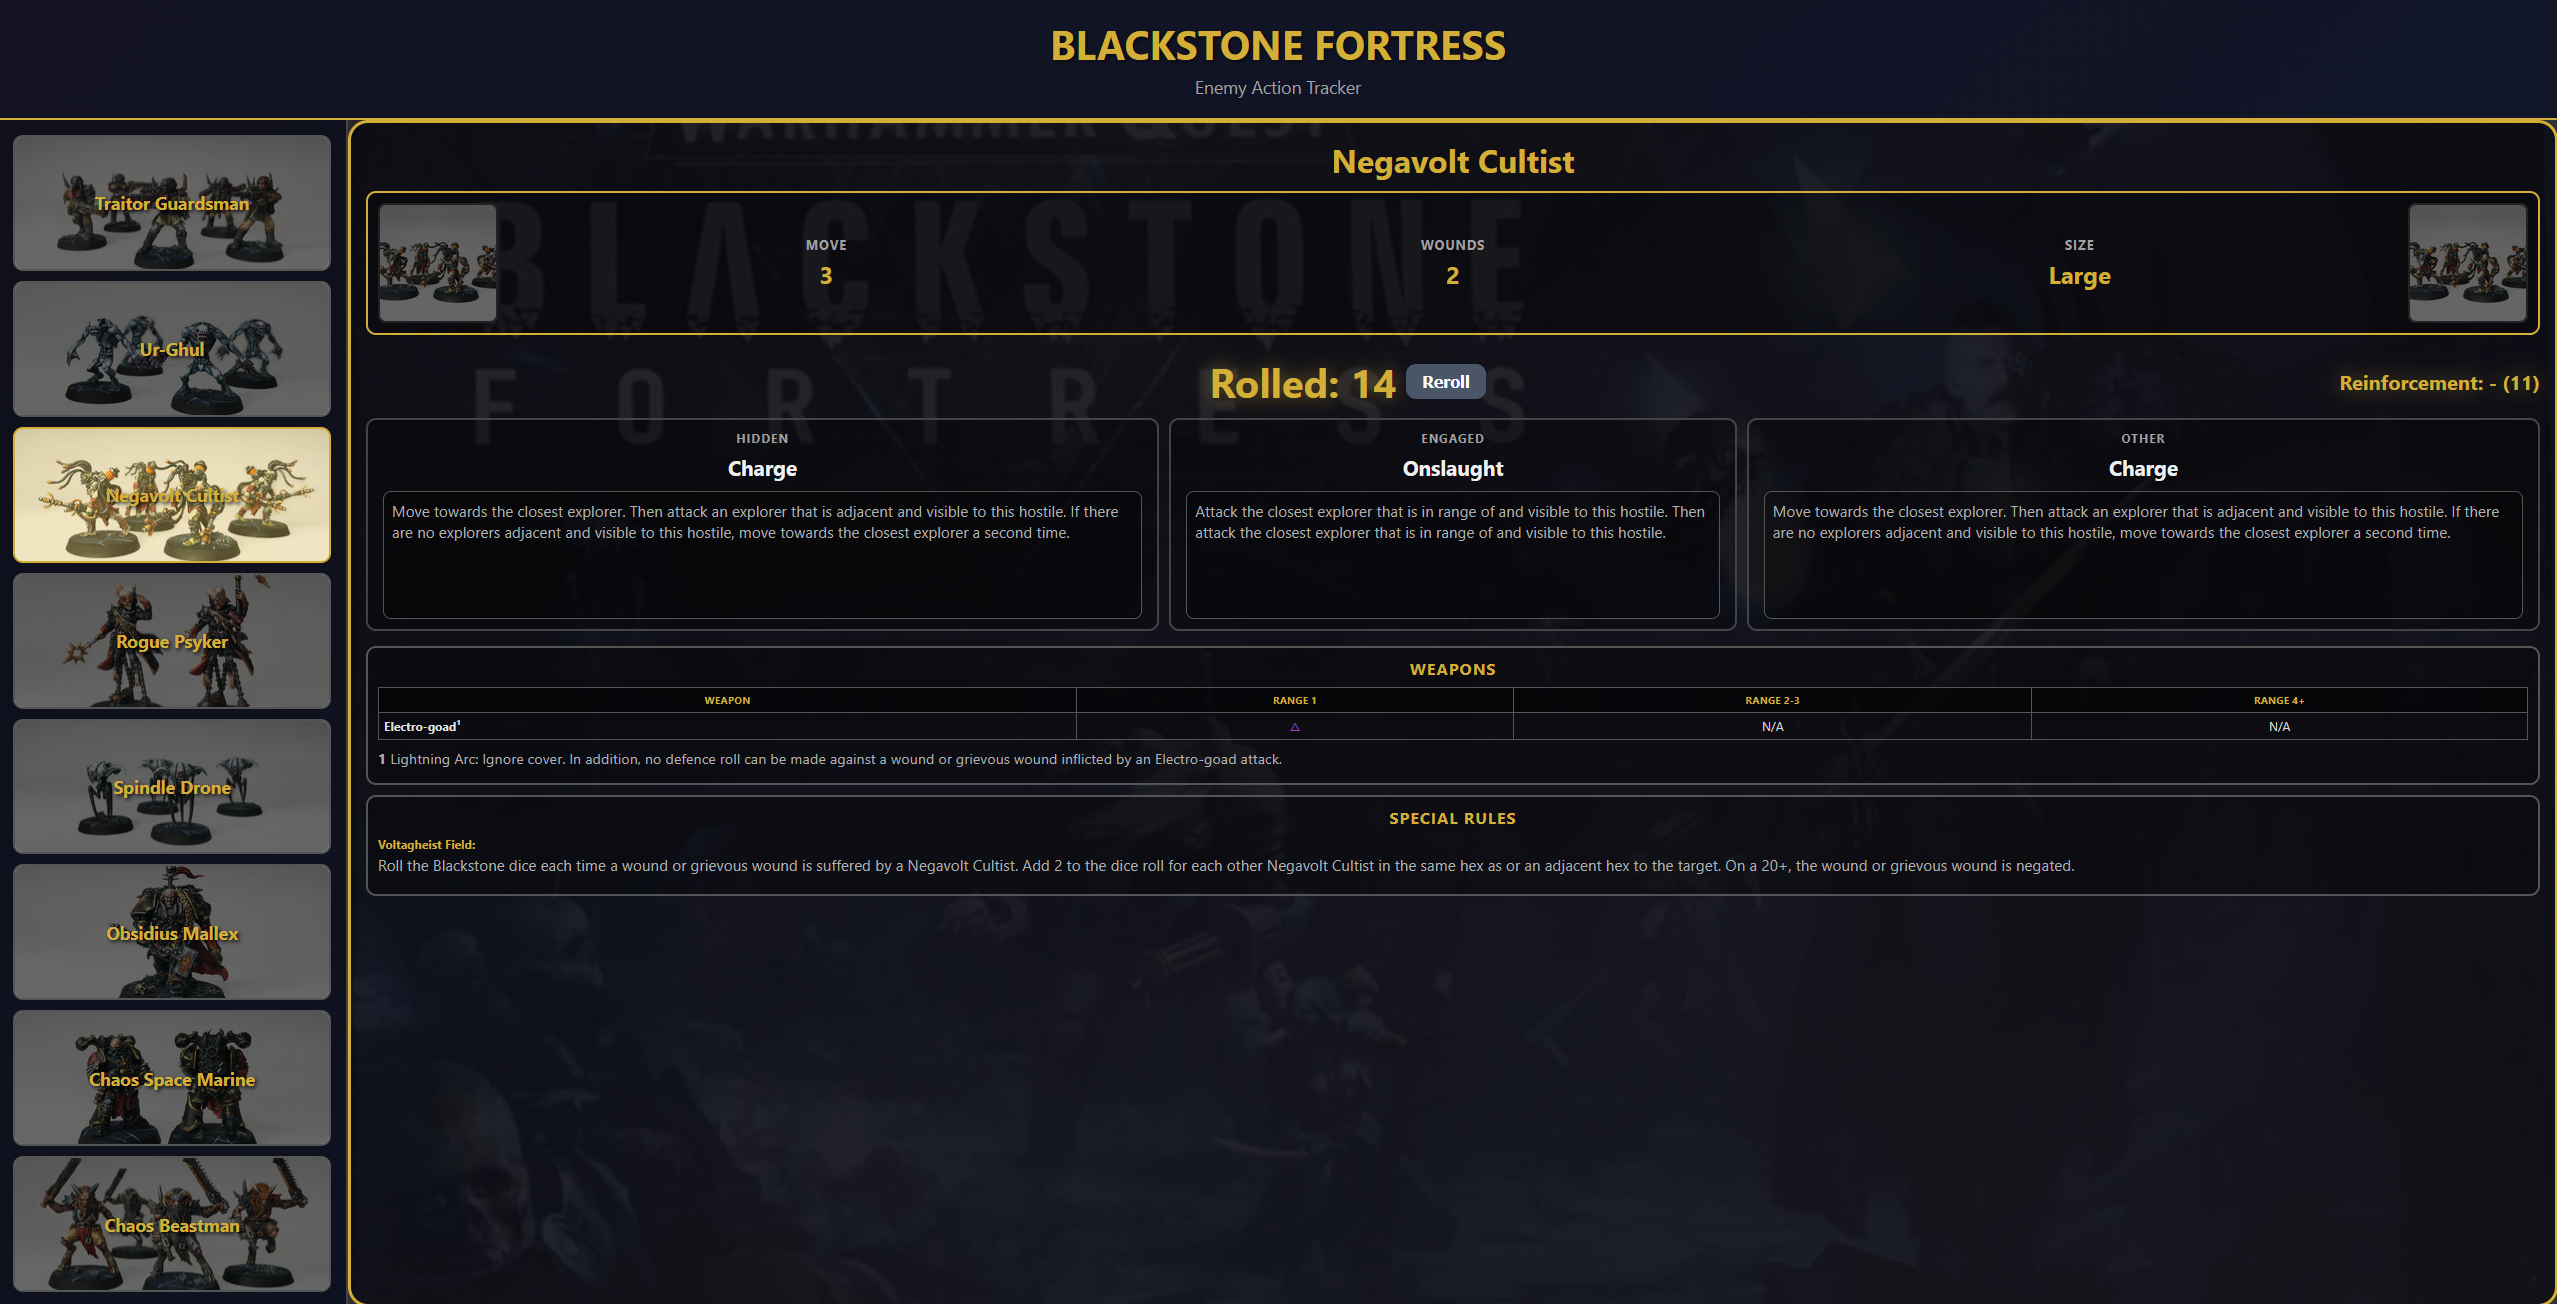This screenshot has height=1304, width=2557.
Task: Click the BLACKSTONE FORTRESS header title
Action: [1278, 46]
